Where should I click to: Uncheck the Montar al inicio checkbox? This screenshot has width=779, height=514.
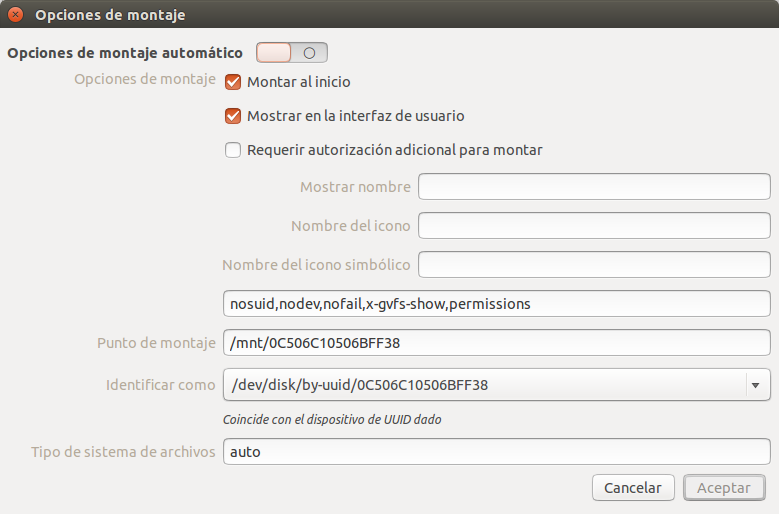pyautogui.click(x=233, y=82)
